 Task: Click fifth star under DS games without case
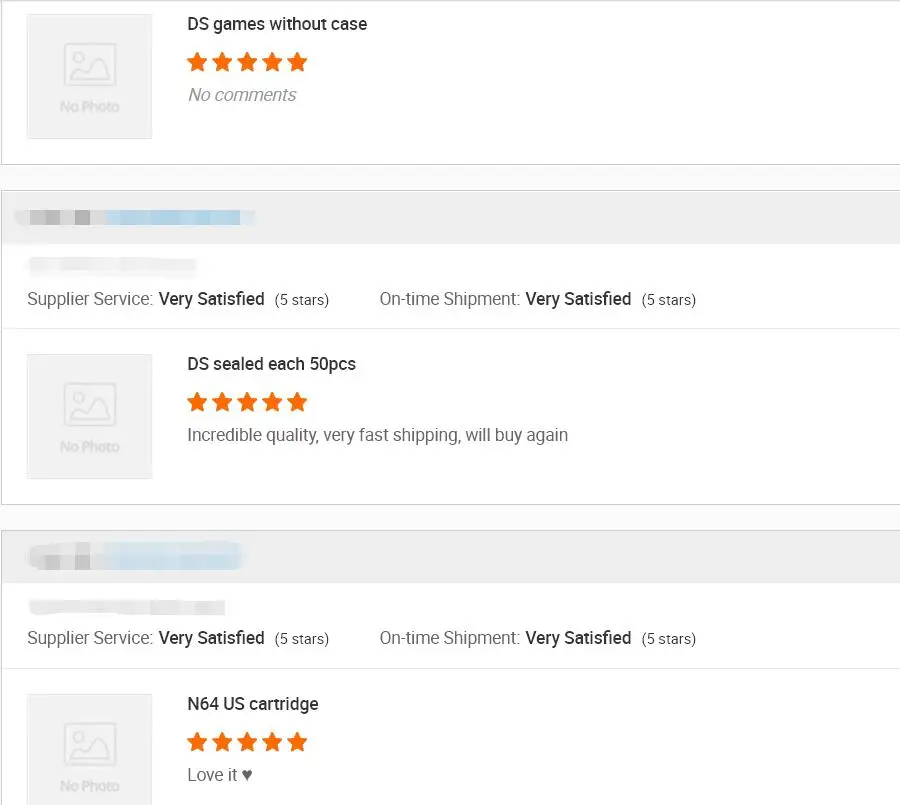click(x=297, y=63)
